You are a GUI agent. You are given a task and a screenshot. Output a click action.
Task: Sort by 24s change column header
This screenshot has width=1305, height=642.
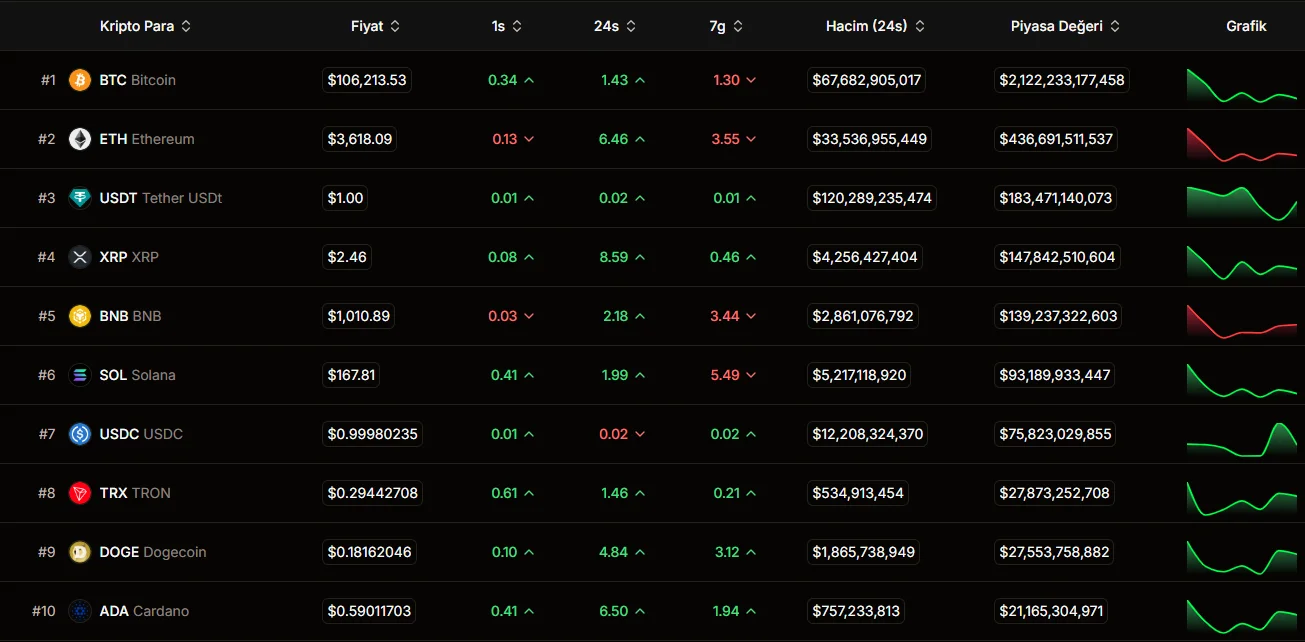coord(614,26)
